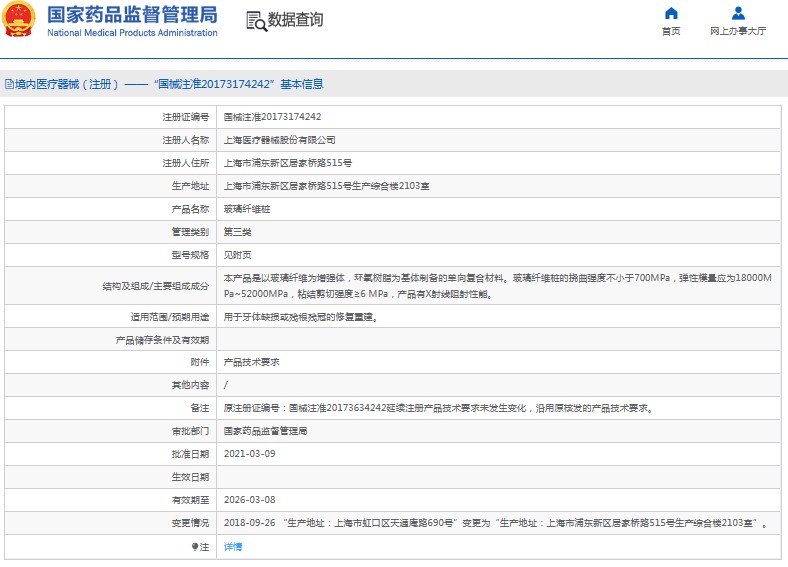This screenshot has width=788, height=567.
Task: Click the management category 第三类 value
Action: click(x=238, y=232)
